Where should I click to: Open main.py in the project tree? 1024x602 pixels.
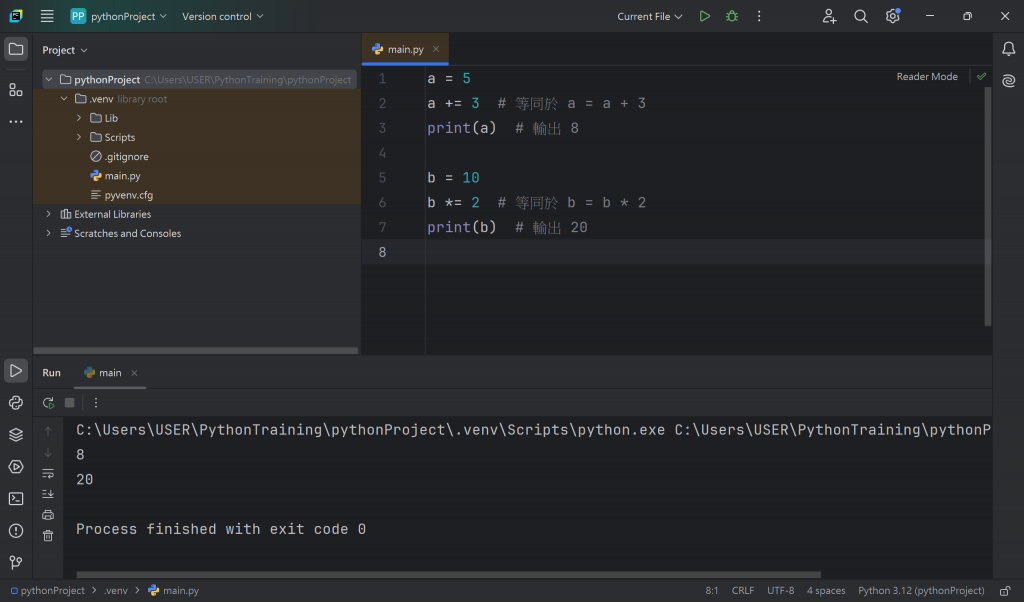pyautogui.click(x=122, y=176)
